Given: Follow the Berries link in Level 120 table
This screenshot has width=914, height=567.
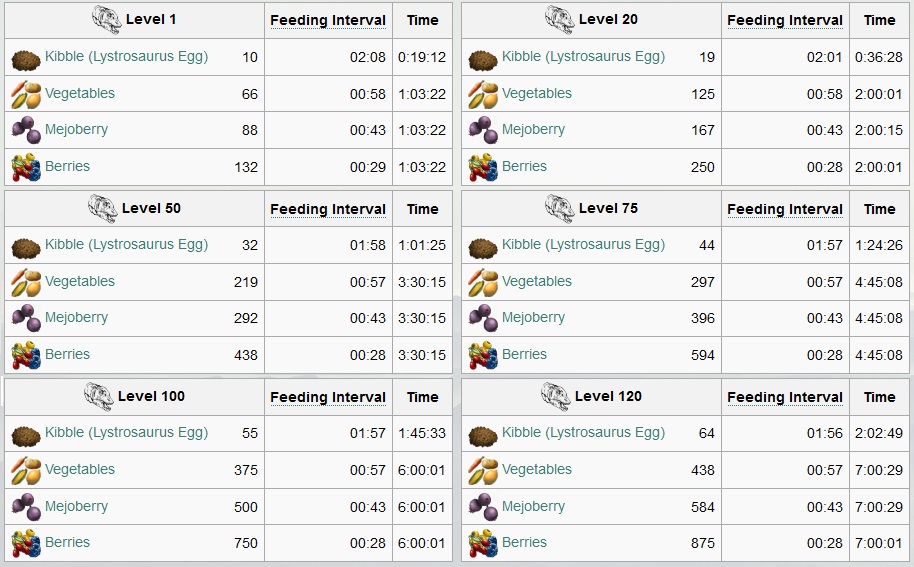Looking at the screenshot, I should pyautogui.click(x=525, y=542).
